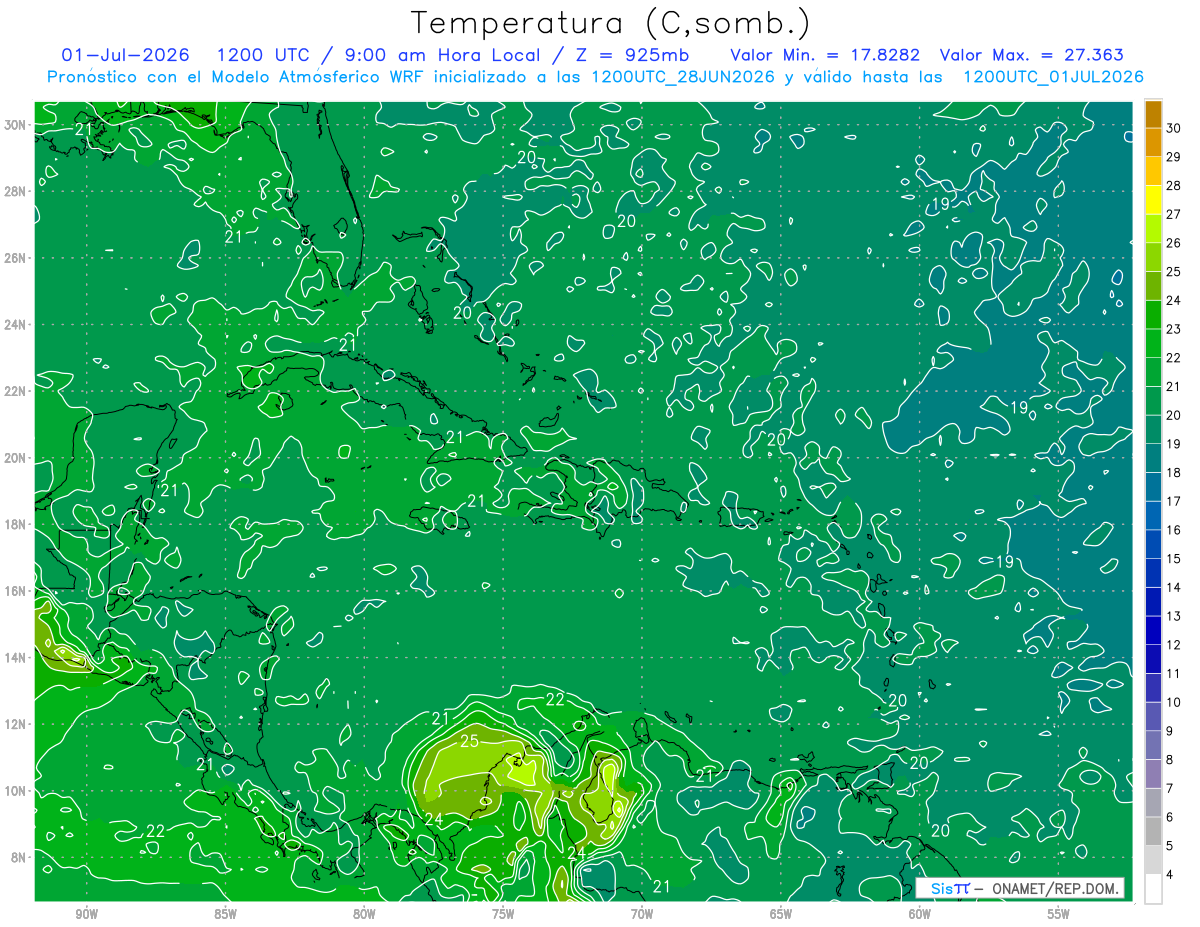
Task: Click the SisTT – ONAMET/REP.DOM. logo box
Action: [1020, 888]
